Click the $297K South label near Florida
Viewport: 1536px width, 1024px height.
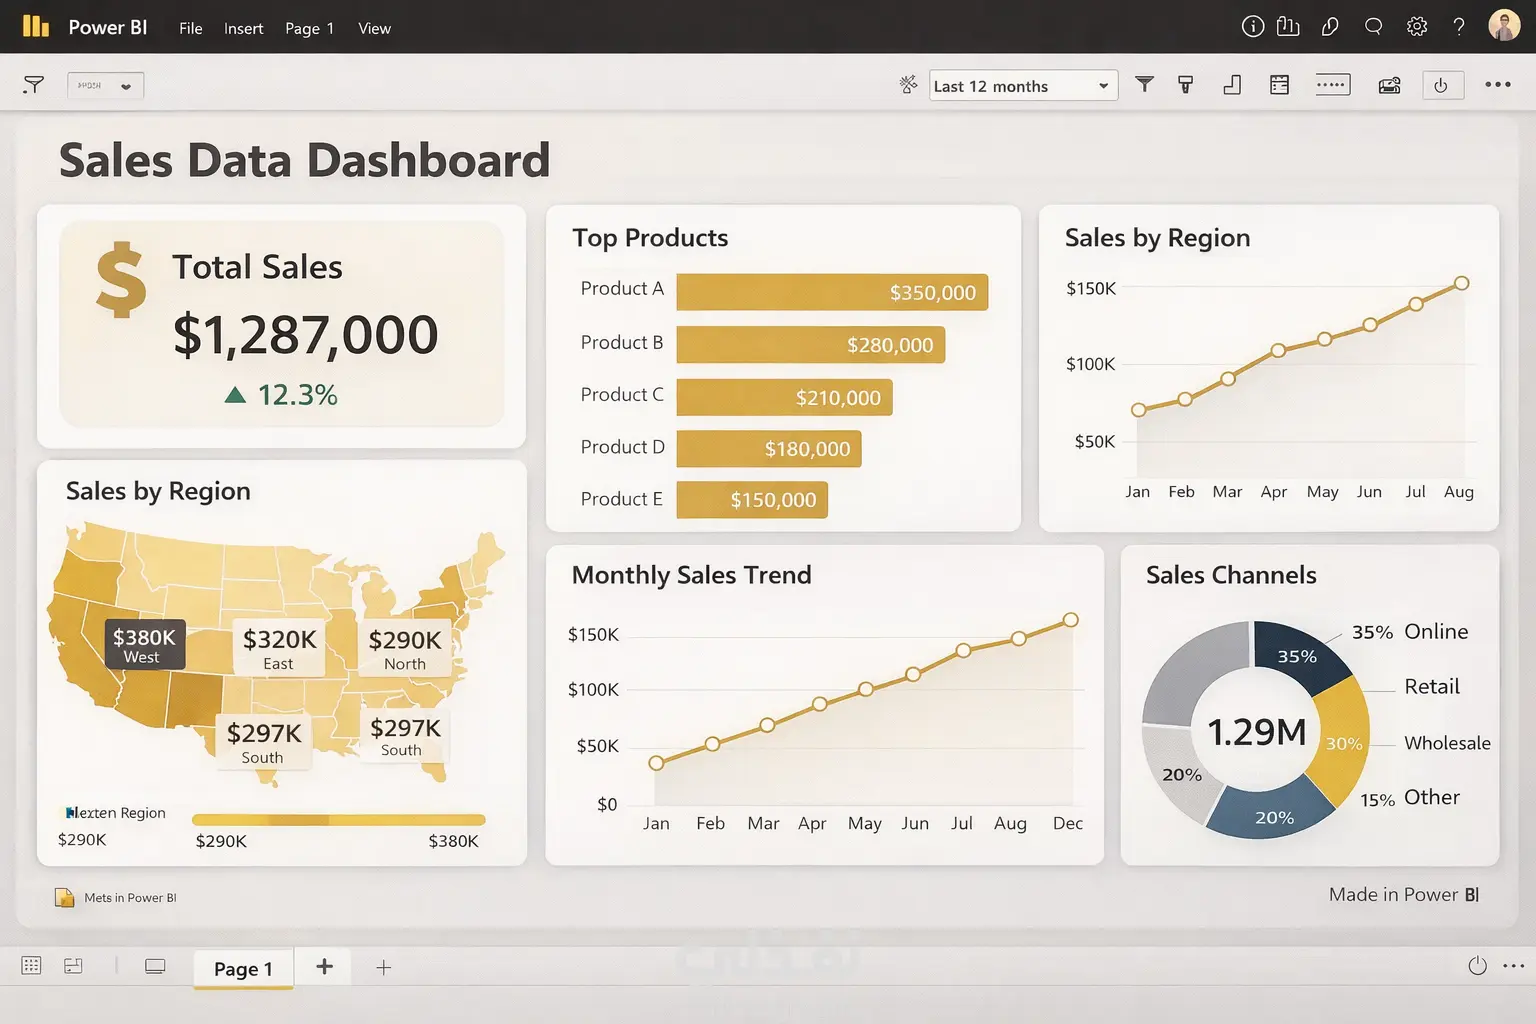click(404, 735)
